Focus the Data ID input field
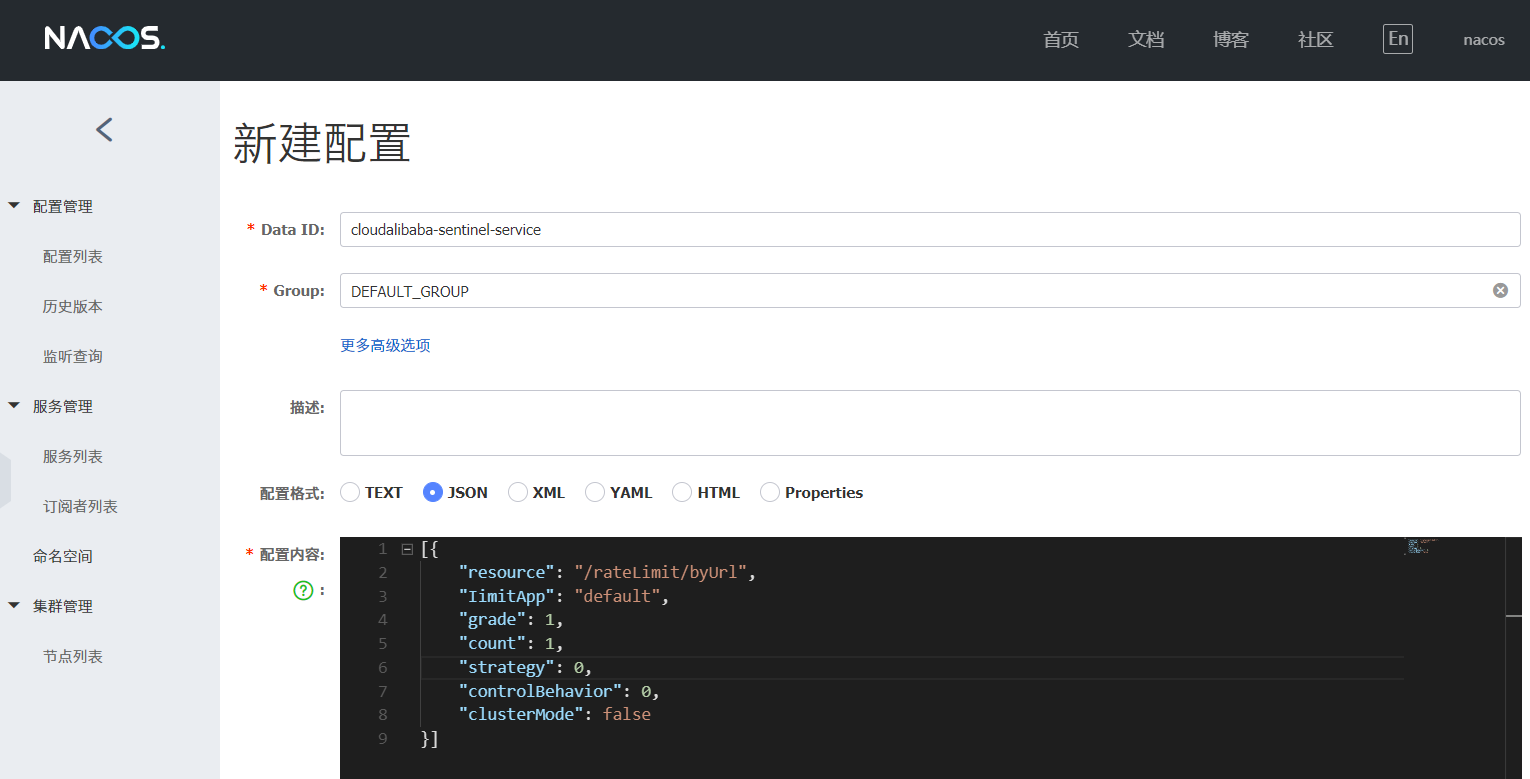This screenshot has width=1530, height=779. pyautogui.click(x=930, y=229)
